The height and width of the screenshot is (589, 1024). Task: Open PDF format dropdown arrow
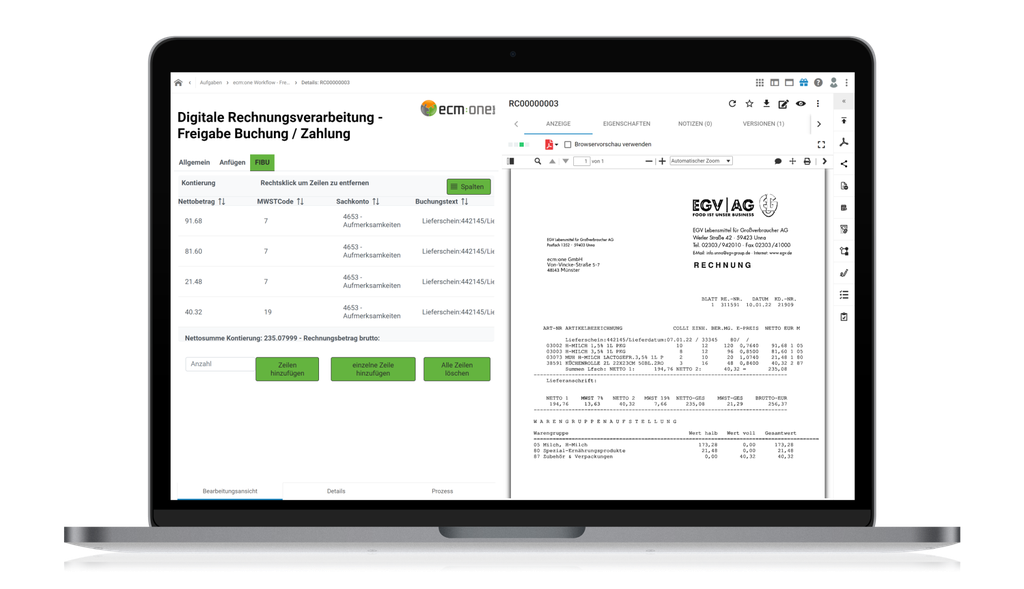[x=556, y=145]
